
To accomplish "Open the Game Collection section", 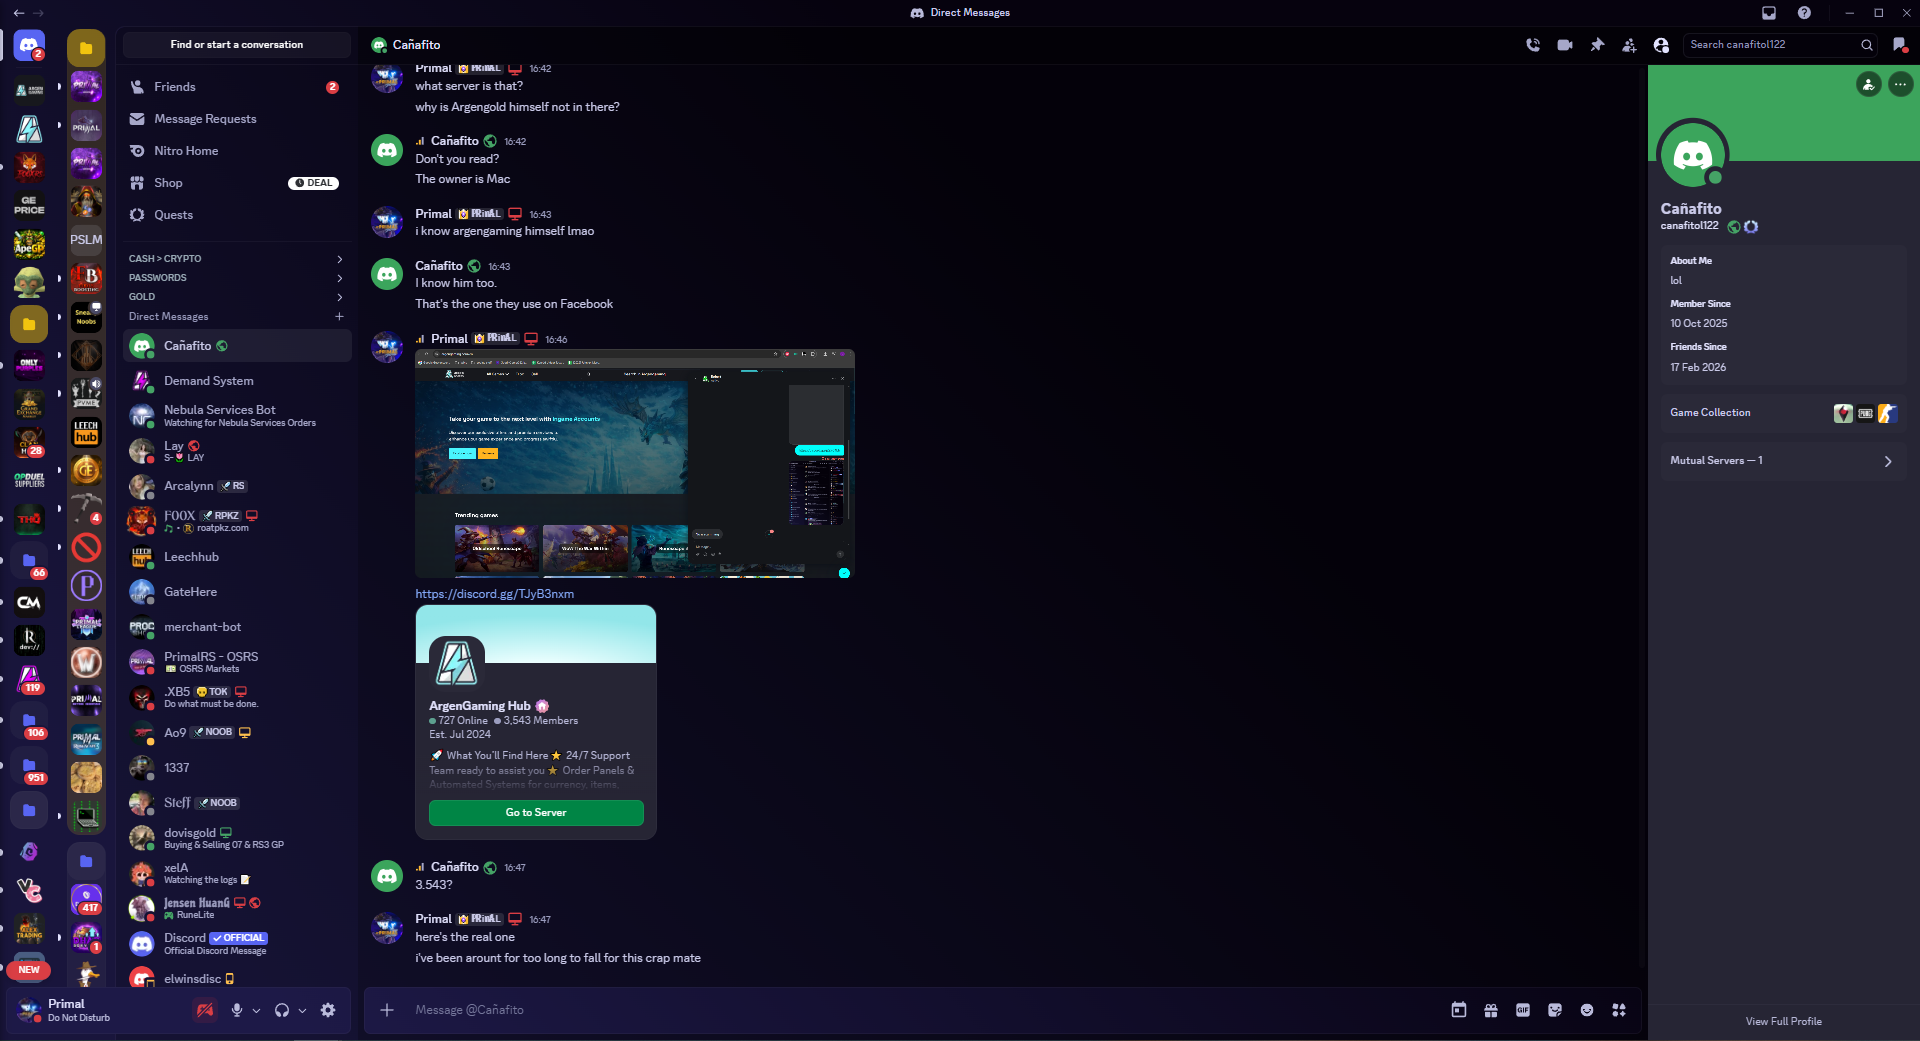I will (x=1783, y=413).
